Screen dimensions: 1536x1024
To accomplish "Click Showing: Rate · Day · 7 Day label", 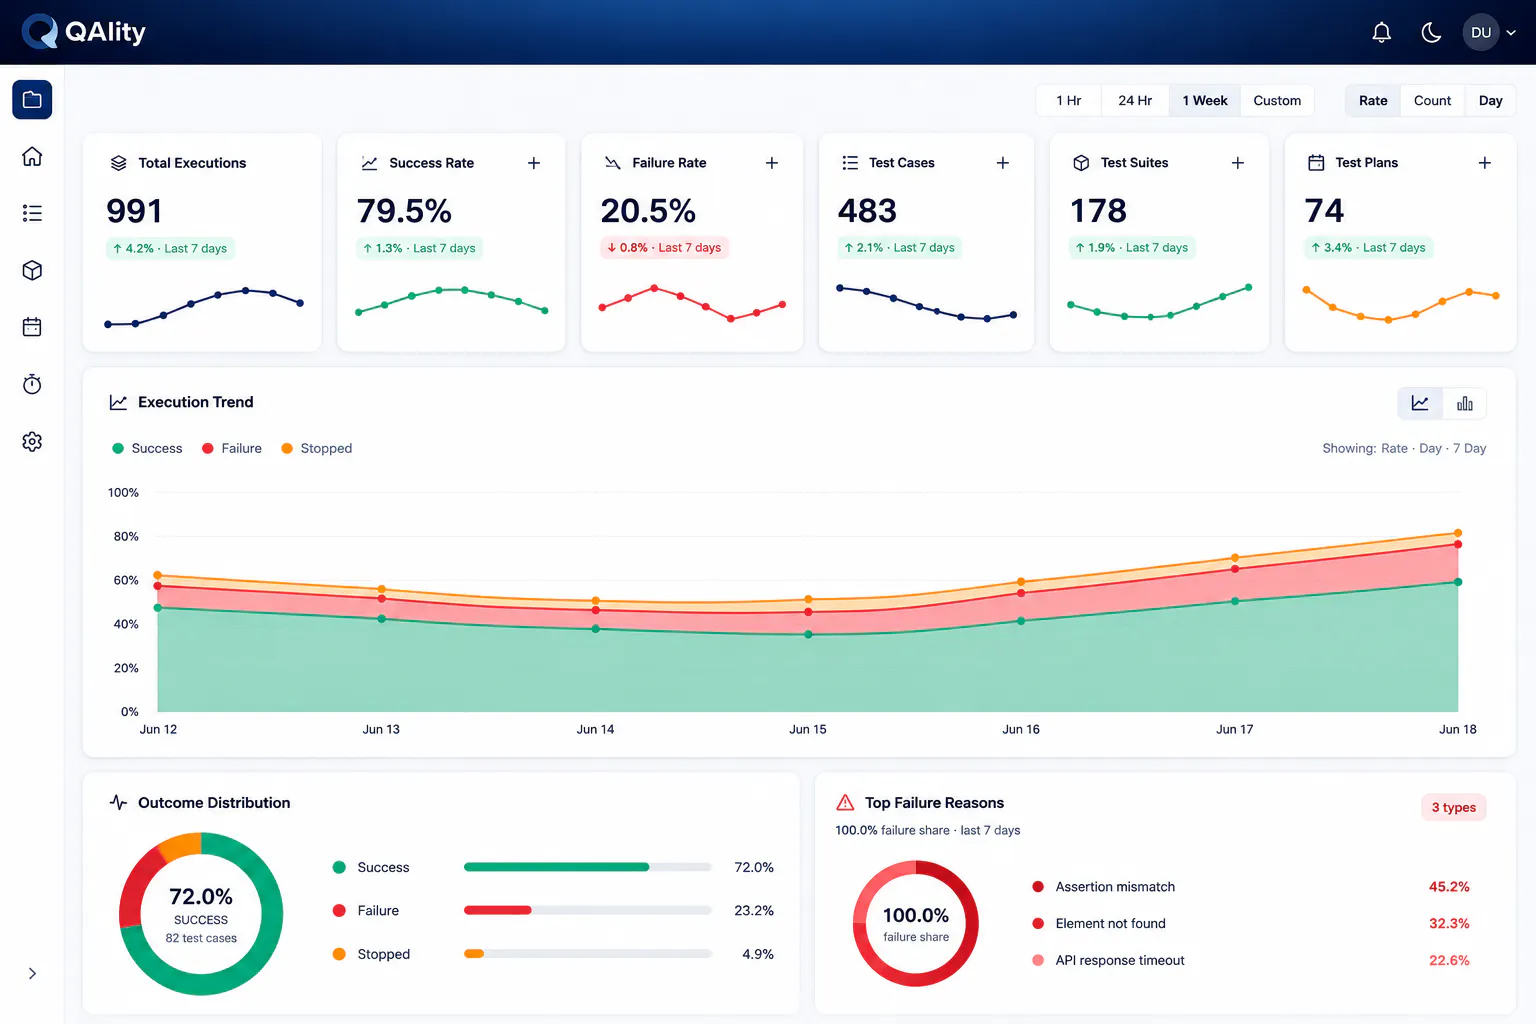I will 1404,448.
